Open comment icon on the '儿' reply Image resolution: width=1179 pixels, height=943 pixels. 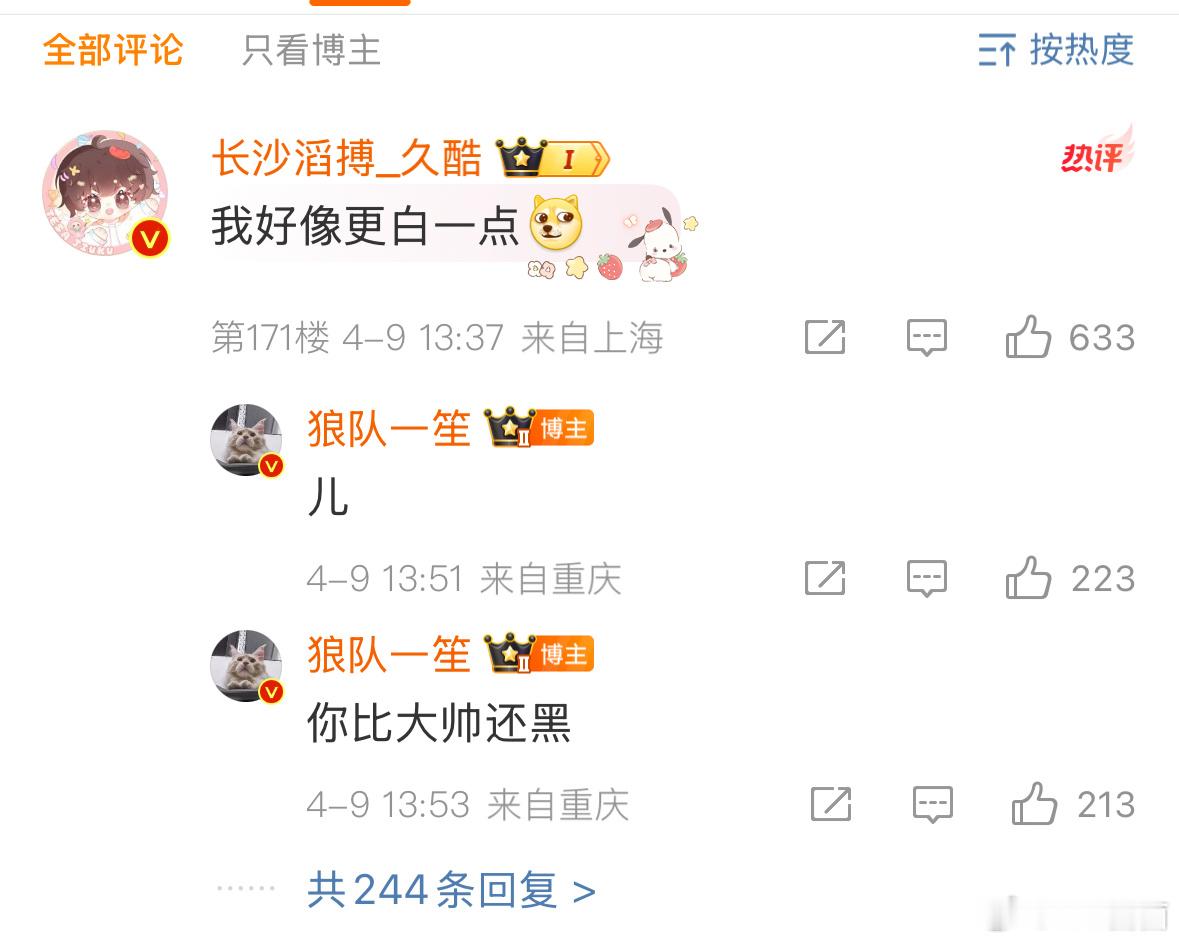[926, 578]
